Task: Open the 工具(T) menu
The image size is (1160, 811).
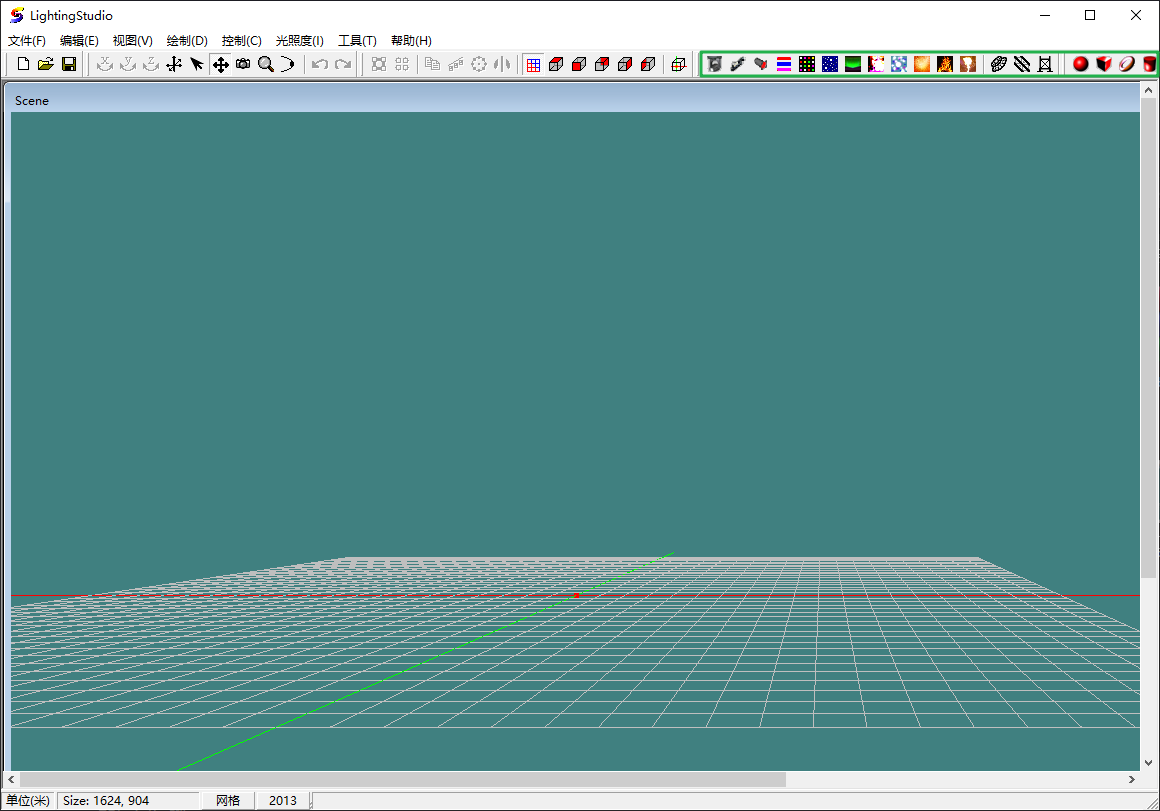Action: coord(357,41)
